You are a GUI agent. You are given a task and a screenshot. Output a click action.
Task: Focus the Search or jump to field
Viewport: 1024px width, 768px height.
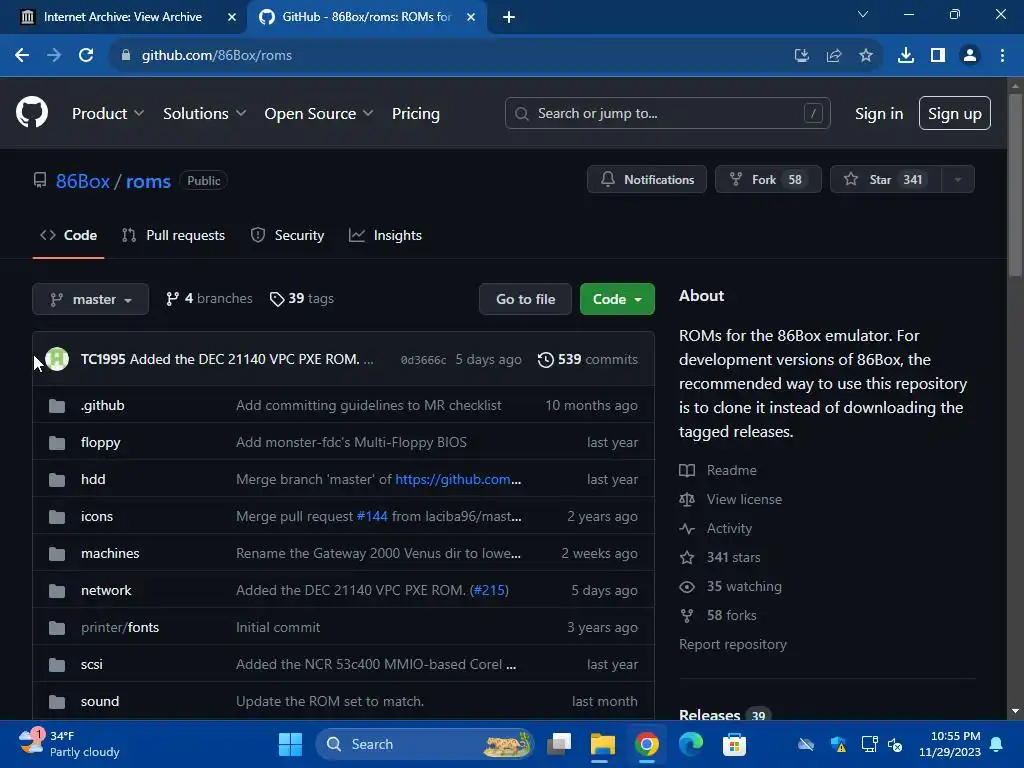(667, 114)
